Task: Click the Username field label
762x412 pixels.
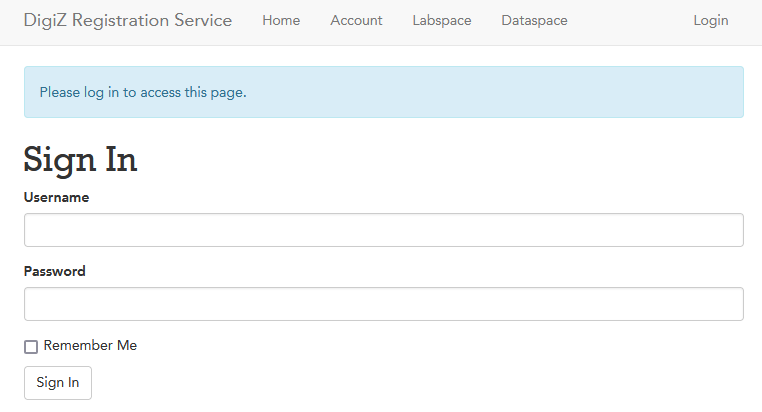Action: 56,198
